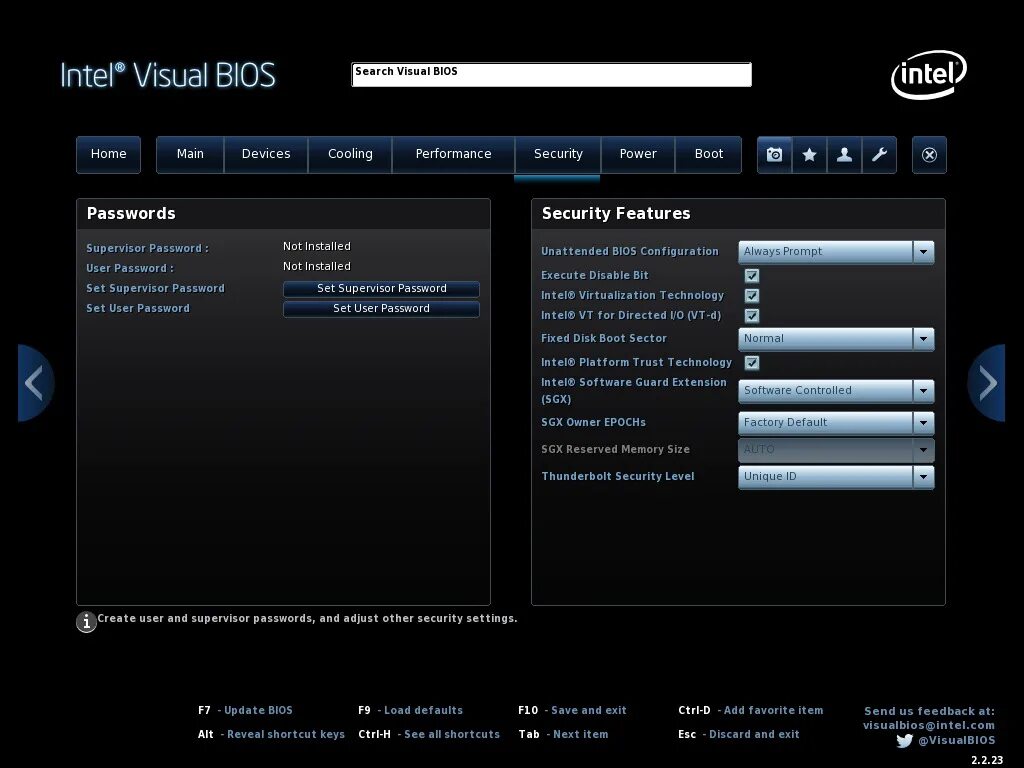Click the user profile icon
The width and height of the screenshot is (1024, 768).
coord(844,155)
